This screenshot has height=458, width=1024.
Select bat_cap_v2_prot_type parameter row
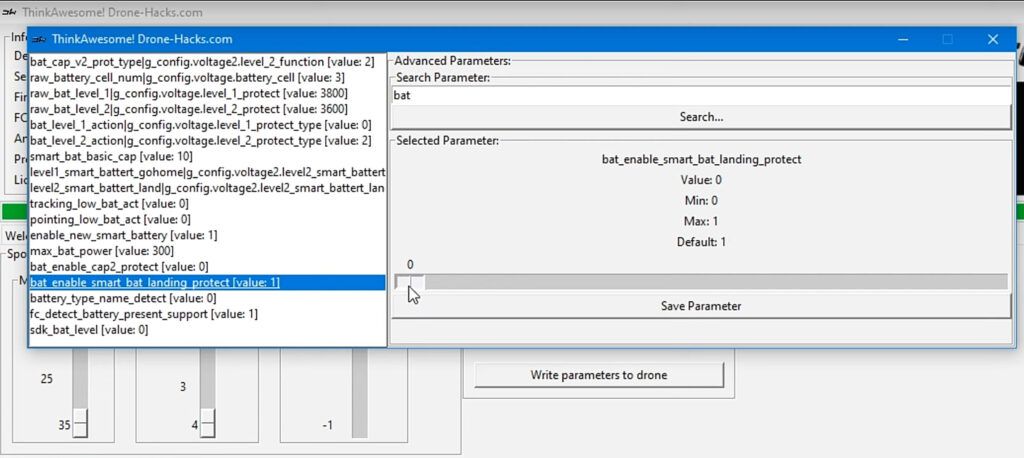pos(207,62)
